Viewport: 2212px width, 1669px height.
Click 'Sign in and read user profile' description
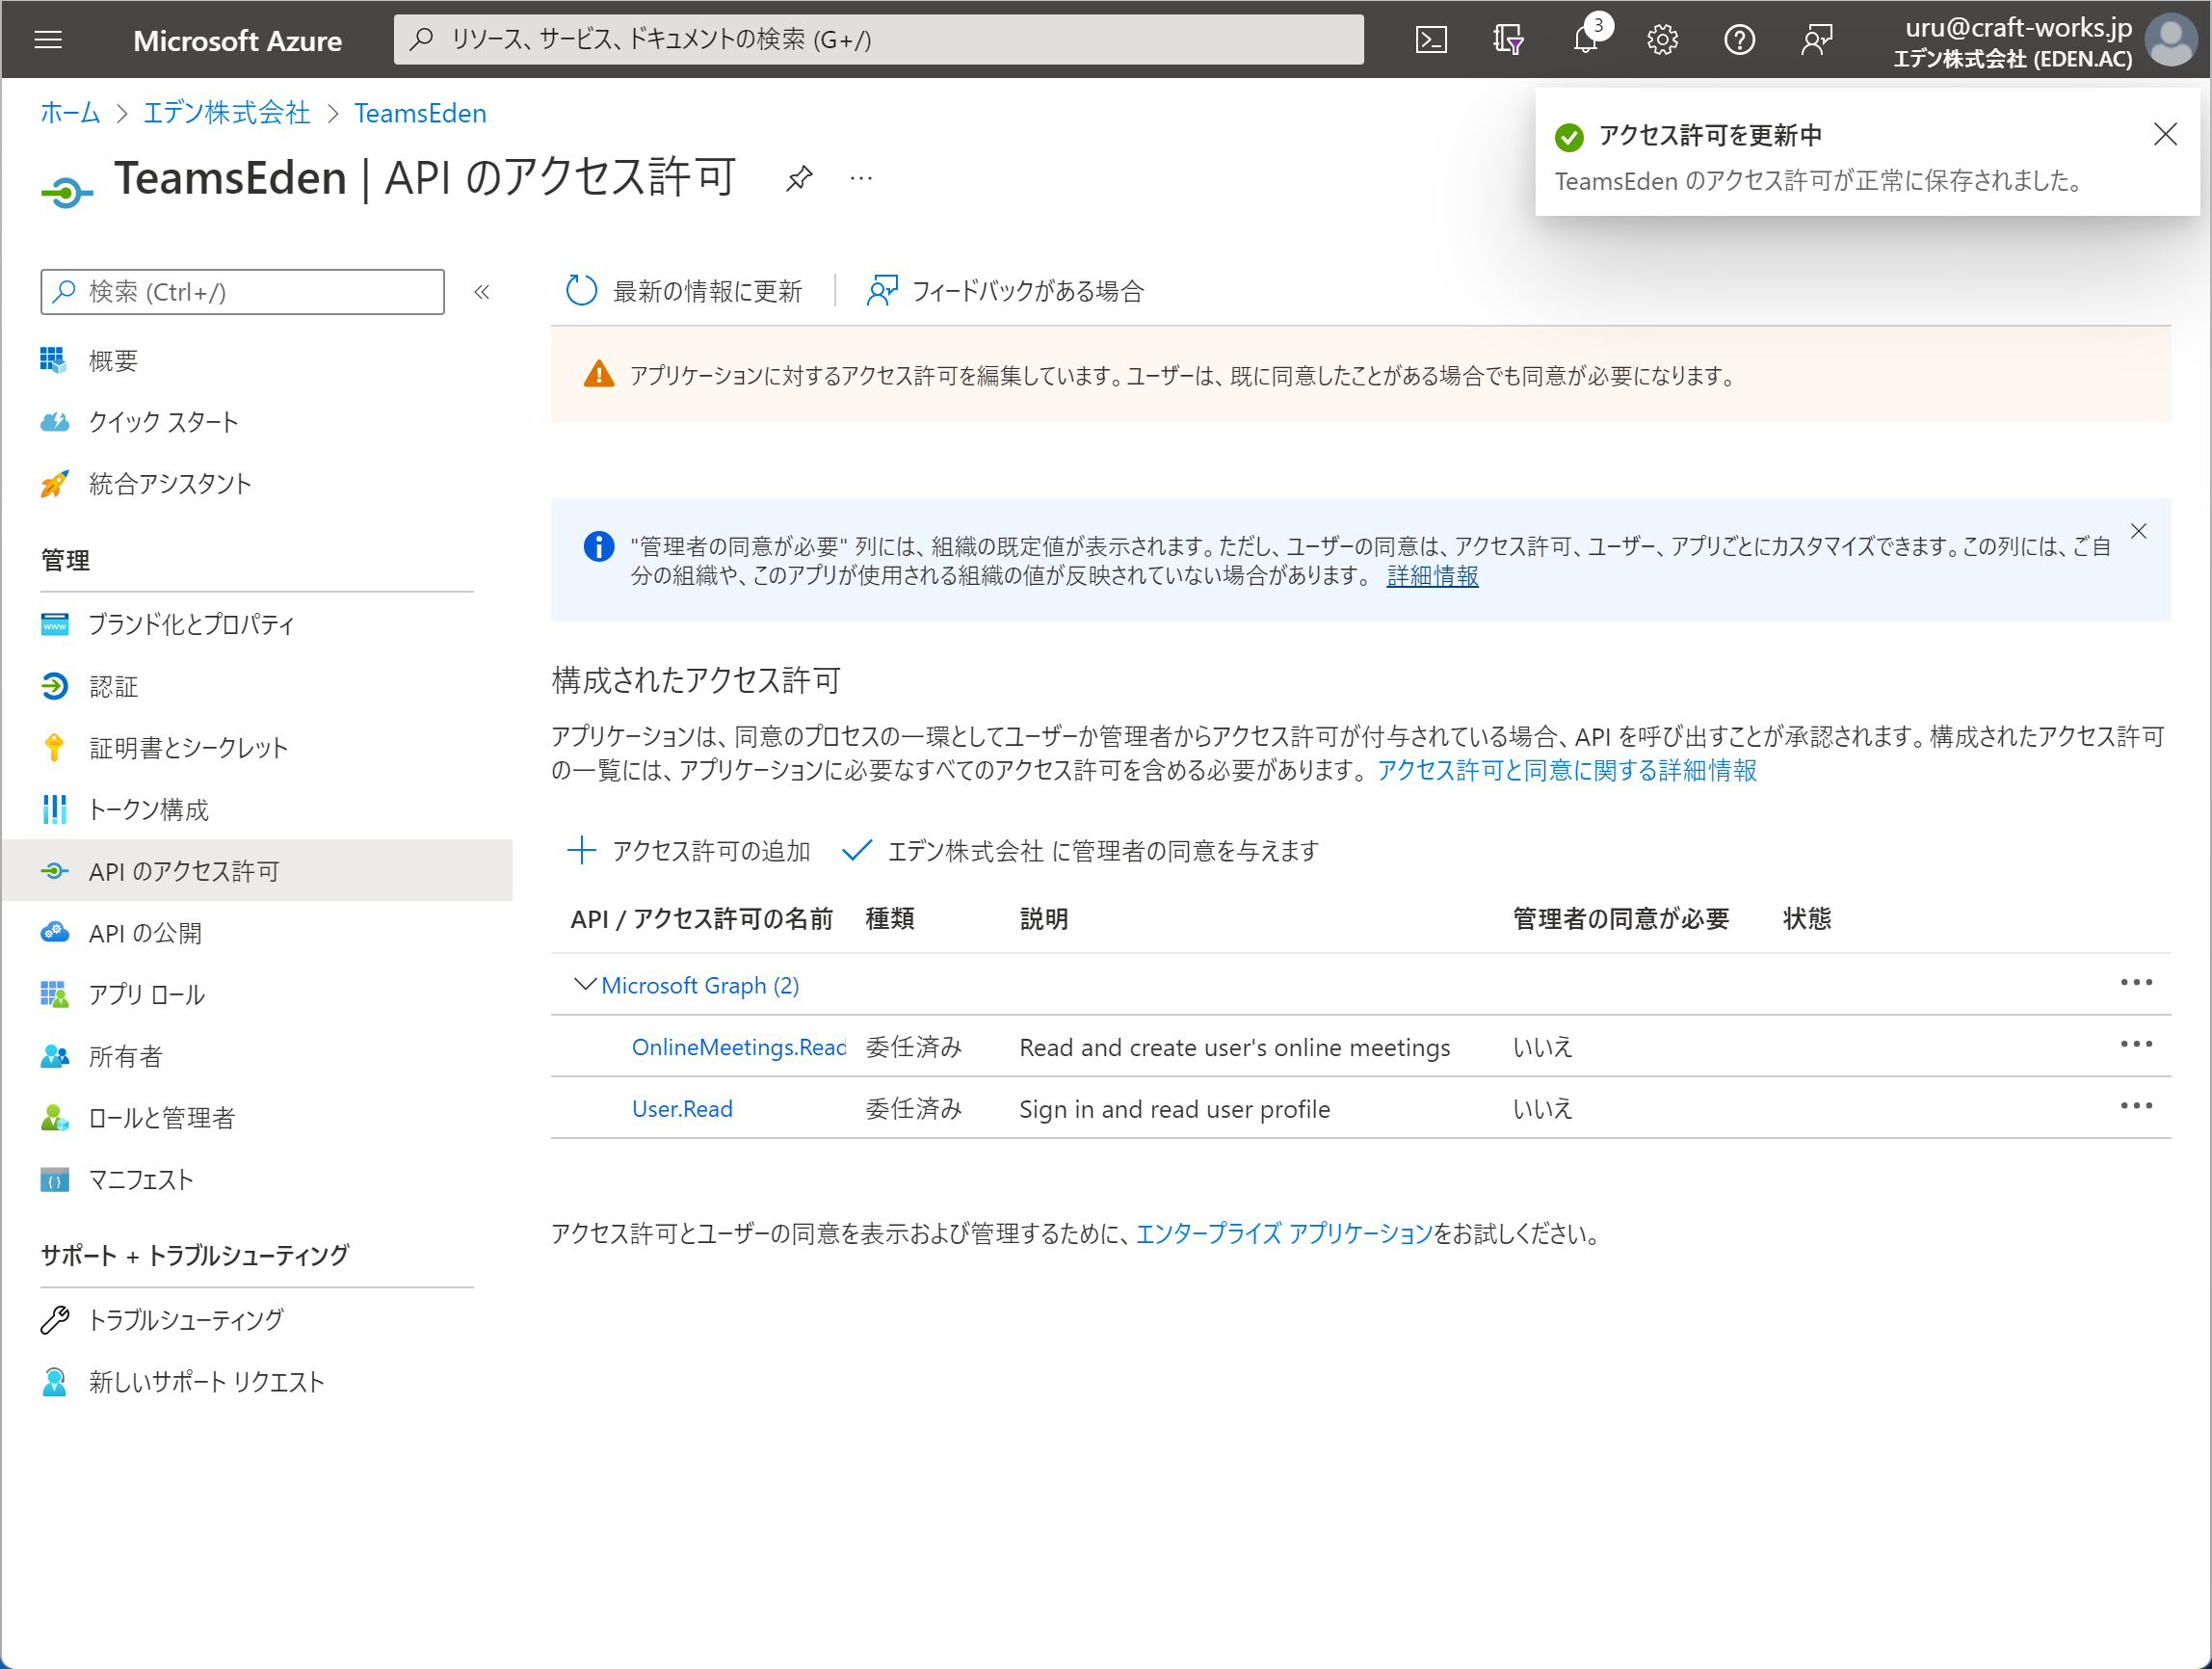1174,1109
